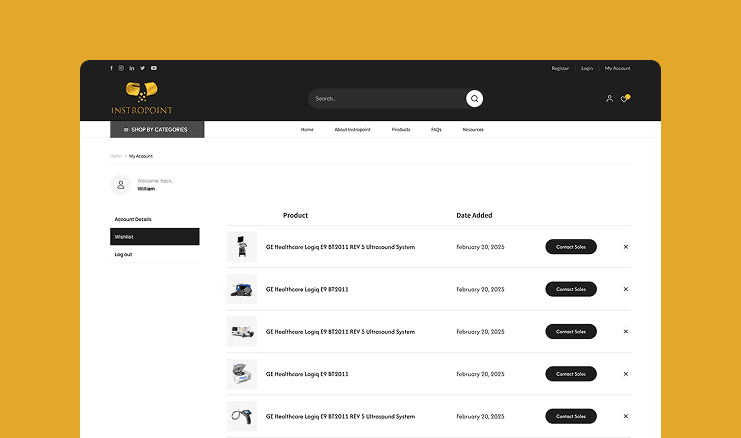Click the avatar icon beside Welcome back
Screen dimensions: 741x438
click(x=121, y=185)
